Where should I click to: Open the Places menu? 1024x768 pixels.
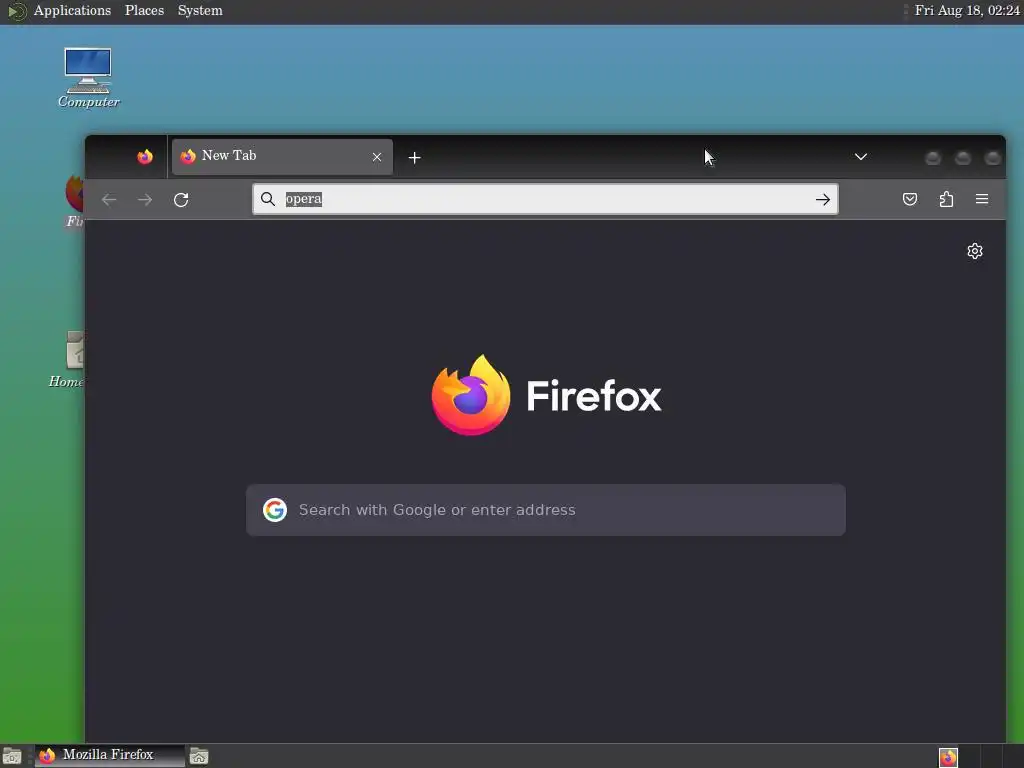[144, 10]
